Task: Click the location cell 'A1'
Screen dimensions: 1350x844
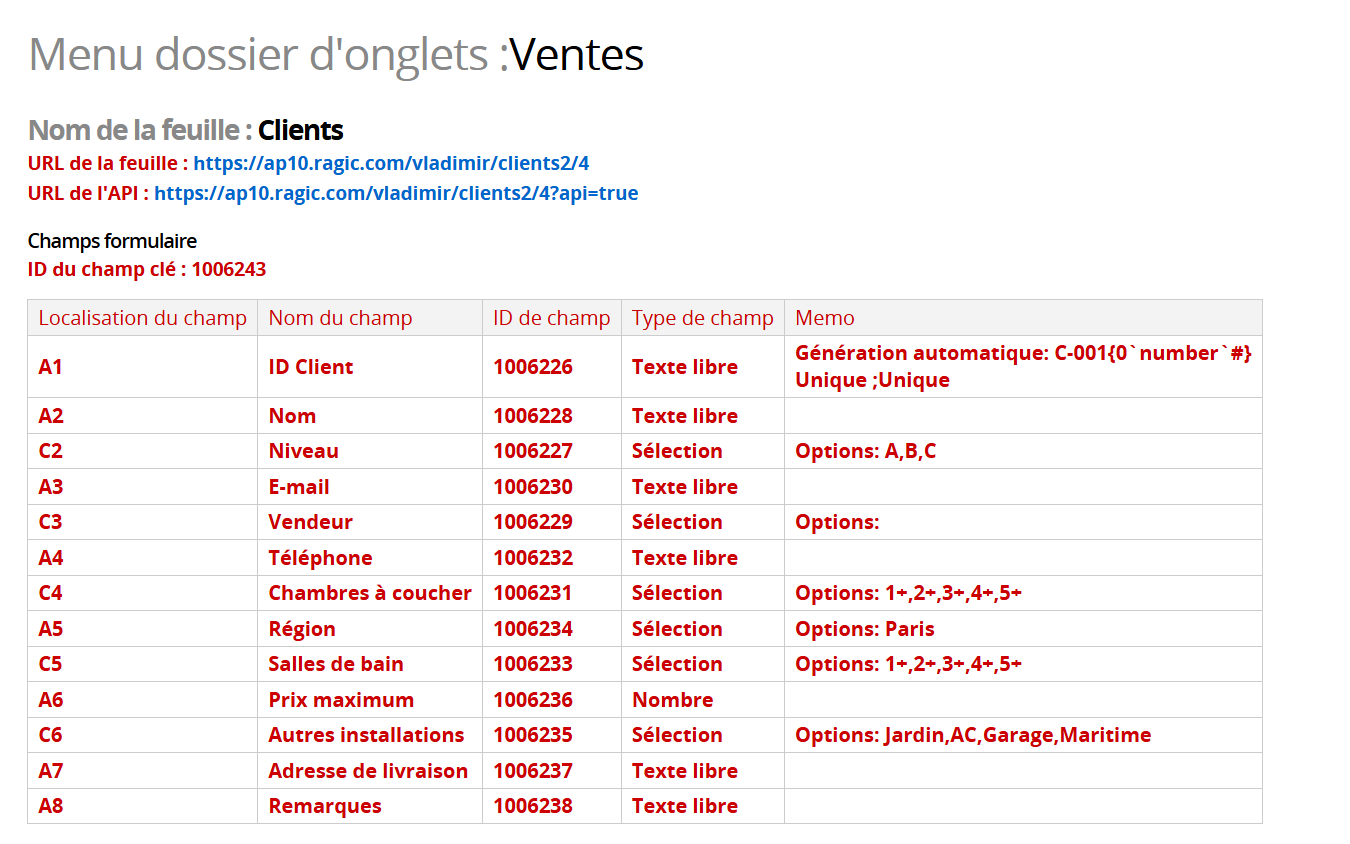Action: tap(142, 367)
